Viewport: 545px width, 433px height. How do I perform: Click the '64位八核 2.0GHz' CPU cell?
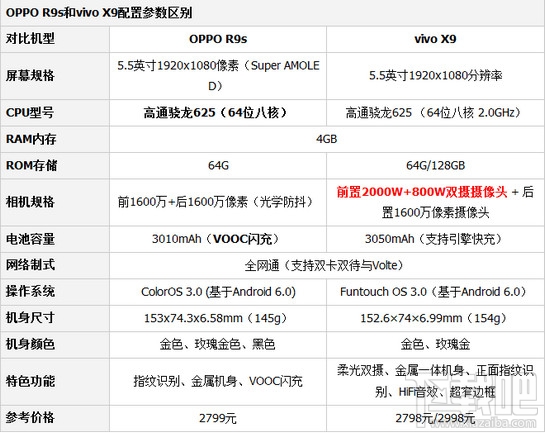435,113
